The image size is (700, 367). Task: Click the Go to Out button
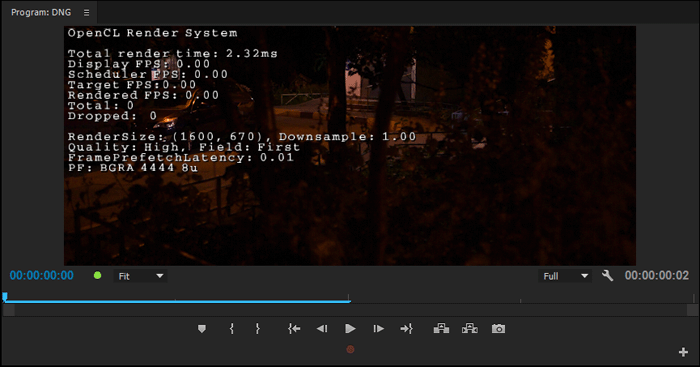point(407,329)
